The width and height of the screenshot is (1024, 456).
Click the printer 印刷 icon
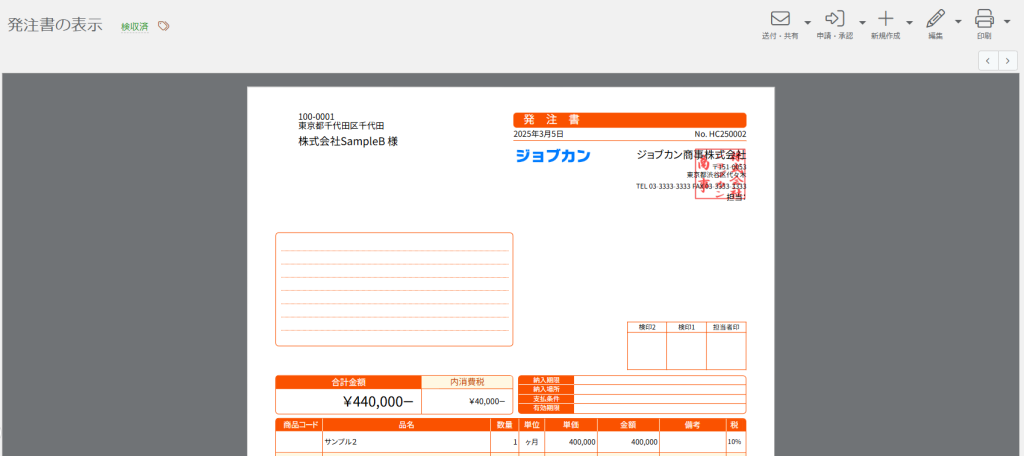click(984, 18)
